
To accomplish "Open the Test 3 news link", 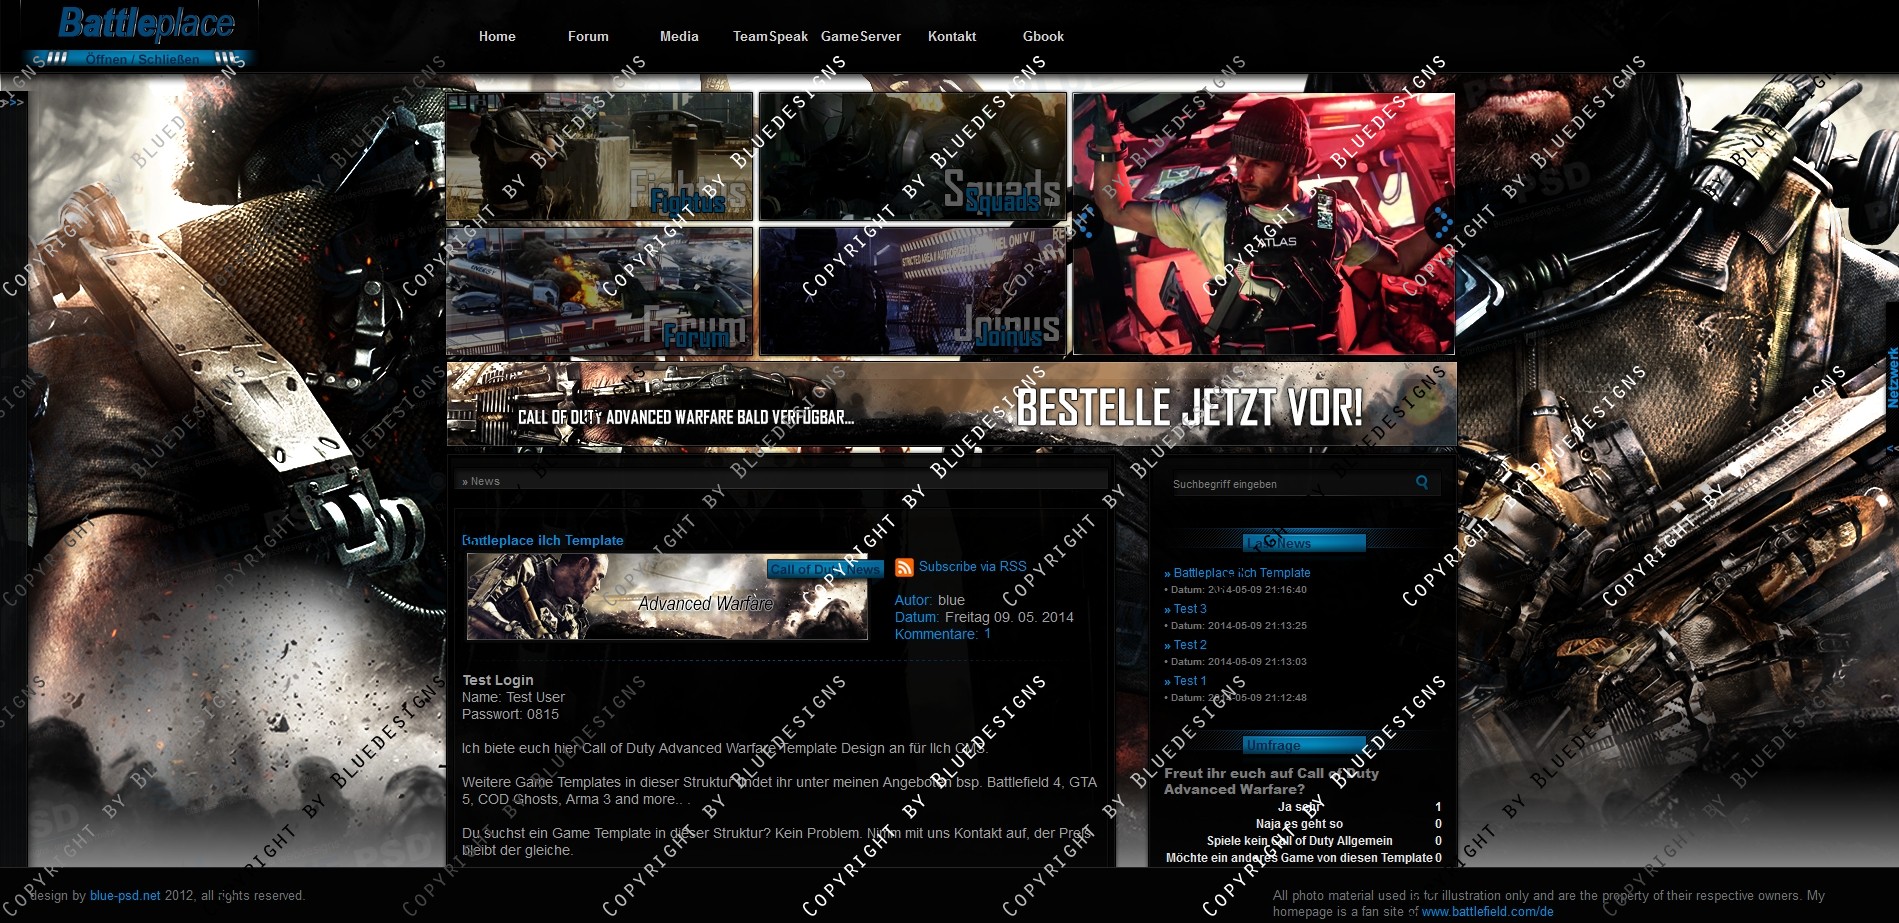I will point(1189,609).
